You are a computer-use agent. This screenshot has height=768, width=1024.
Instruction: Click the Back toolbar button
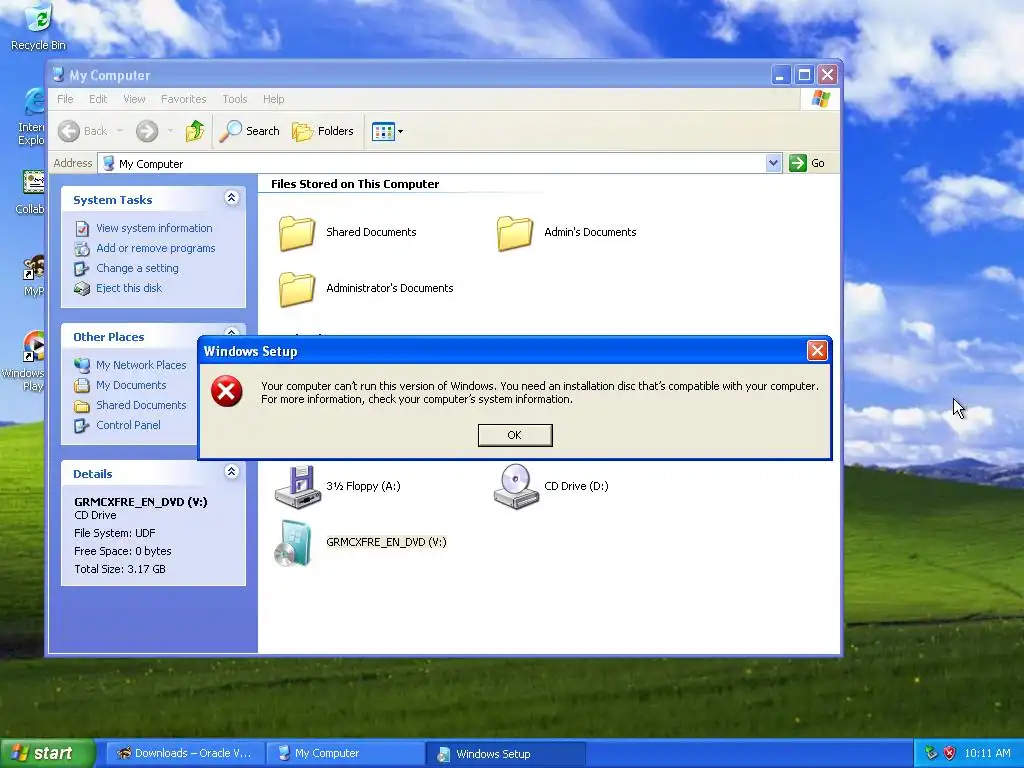point(83,131)
